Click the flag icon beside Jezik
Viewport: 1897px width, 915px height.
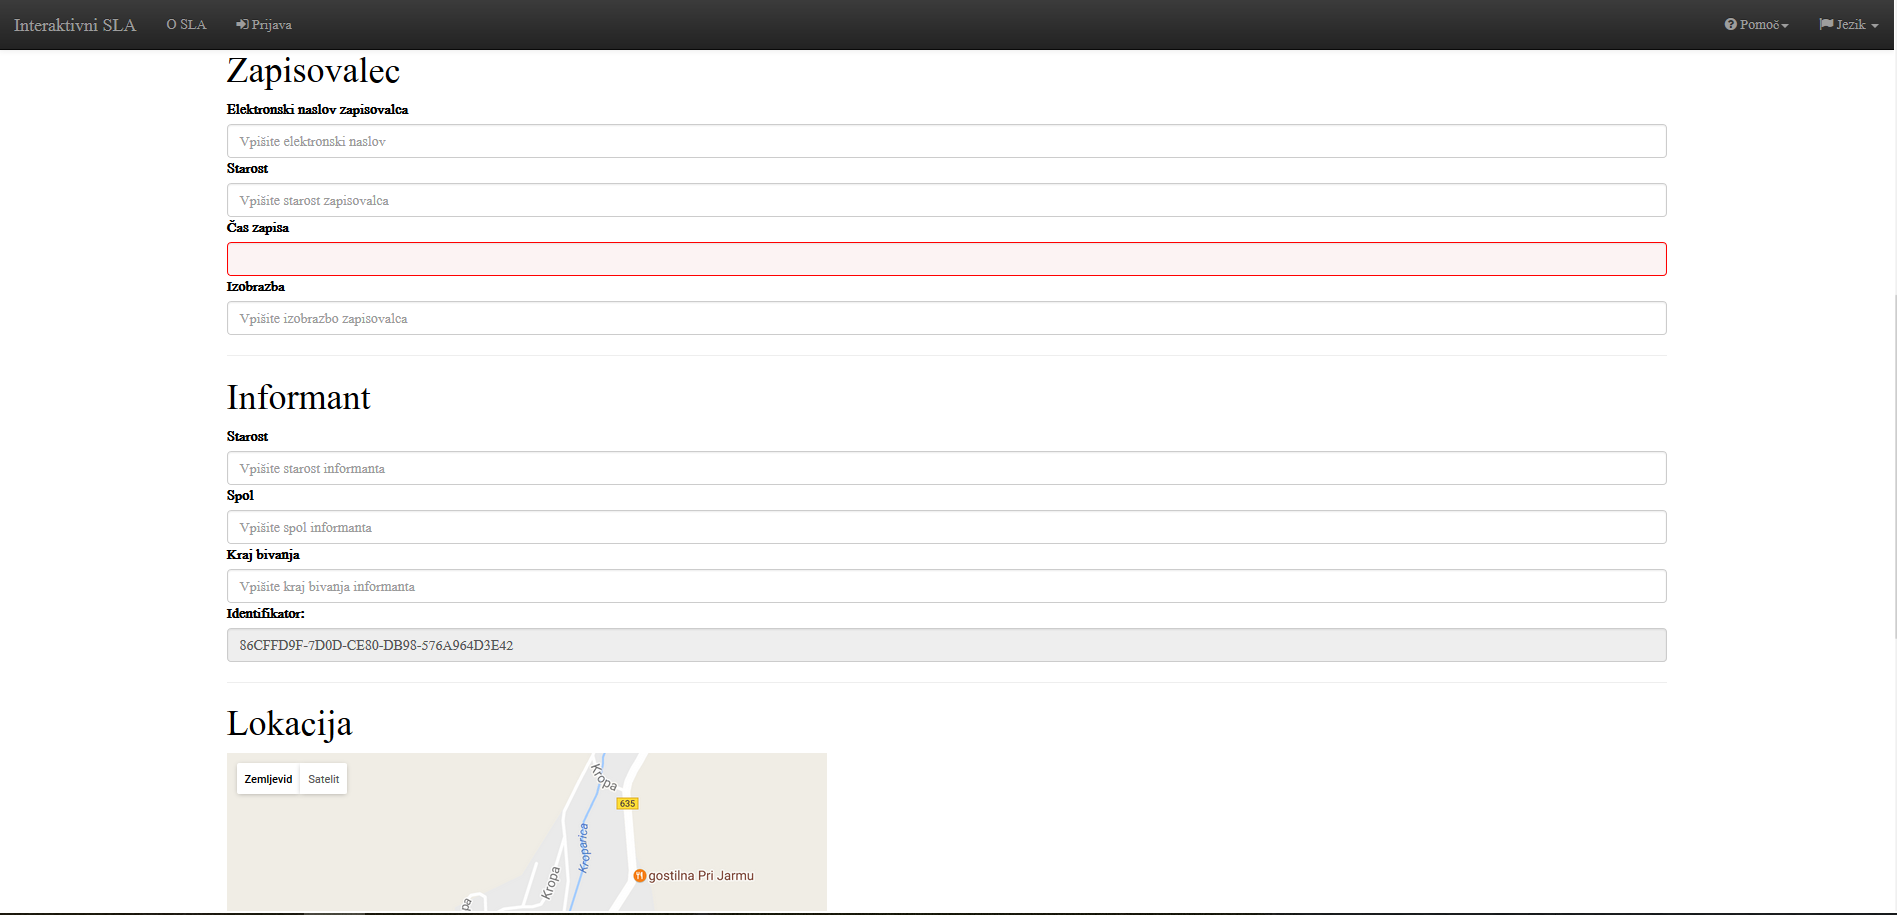(1826, 25)
